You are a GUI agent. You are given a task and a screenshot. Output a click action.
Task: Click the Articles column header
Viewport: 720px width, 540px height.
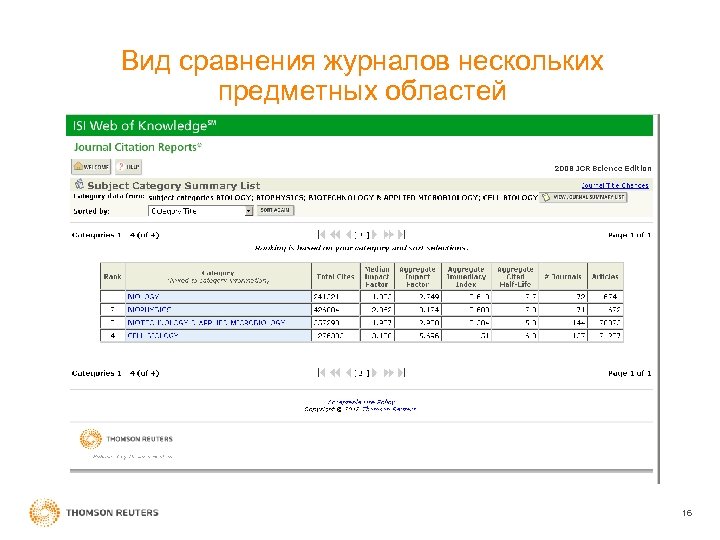(605, 276)
